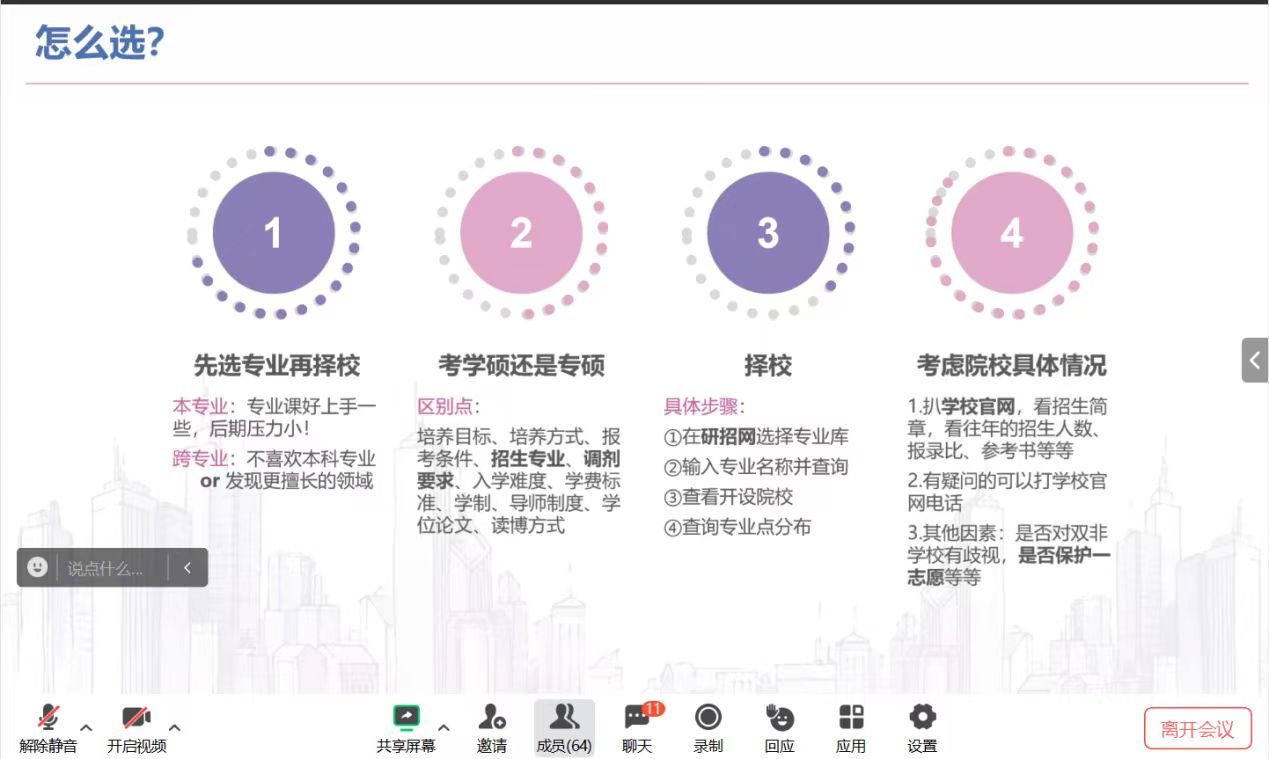
Task: Unmute microphone via 解除静音
Action: tap(48, 719)
